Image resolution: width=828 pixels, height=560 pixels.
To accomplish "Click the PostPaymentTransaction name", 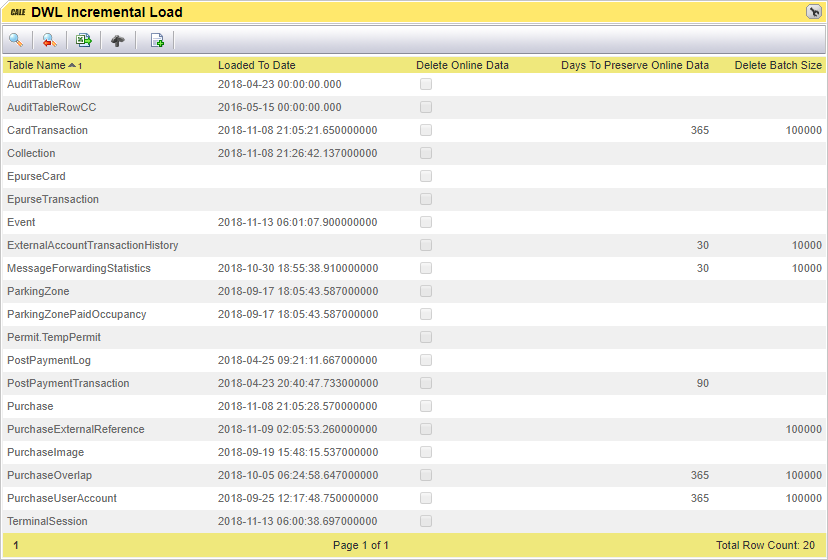I will [68, 383].
